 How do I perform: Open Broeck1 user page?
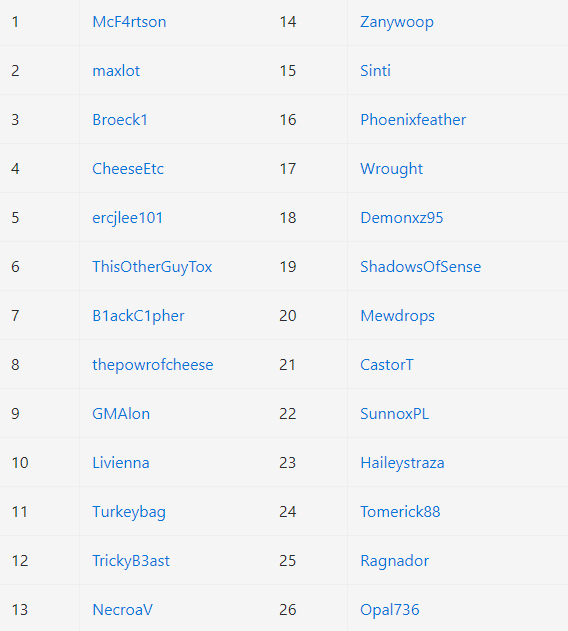pyautogui.click(x=120, y=120)
